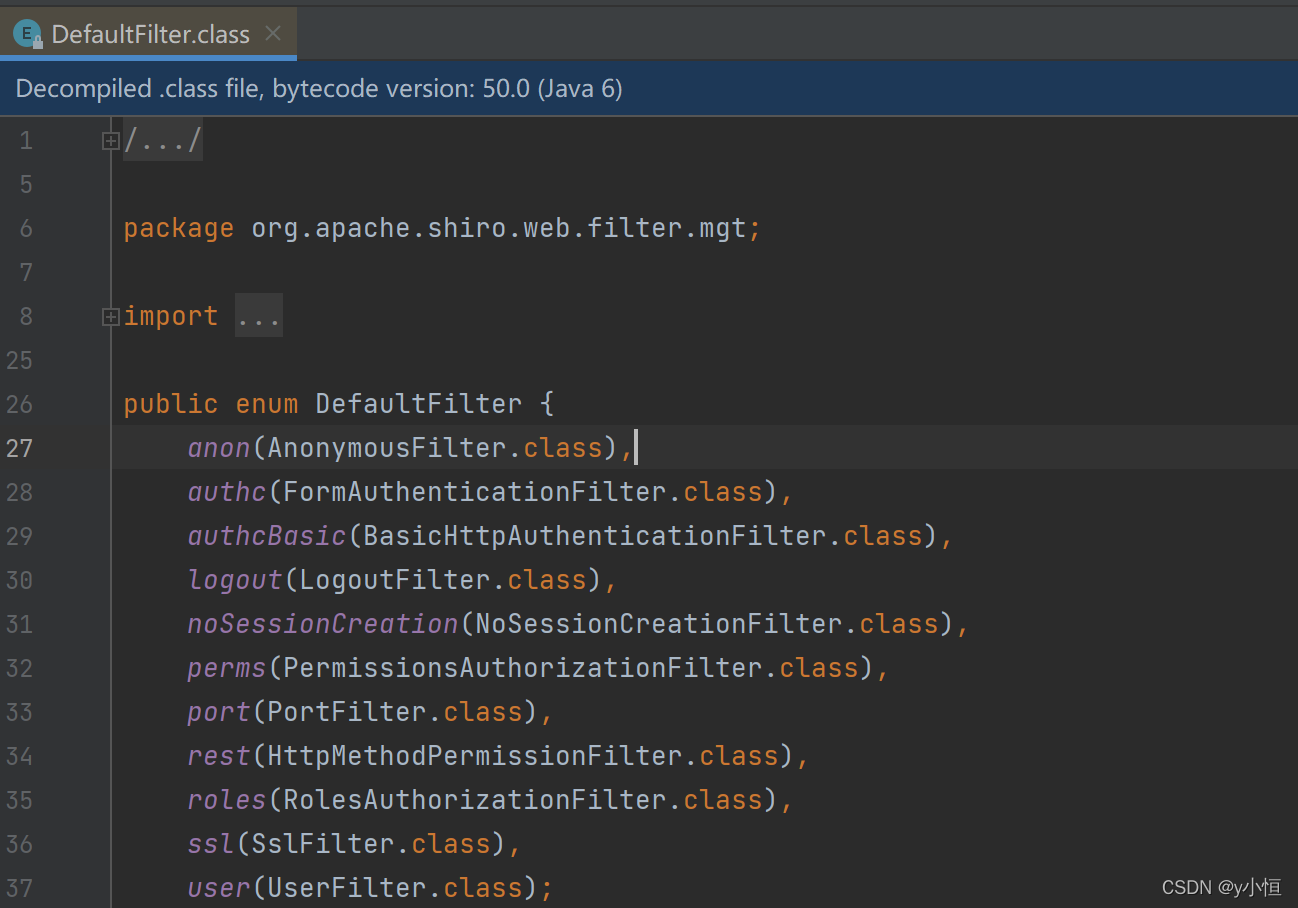Click the package name org.apache.shiro.web.filter.mgt
1298x908 pixels.
tap(499, 229)
